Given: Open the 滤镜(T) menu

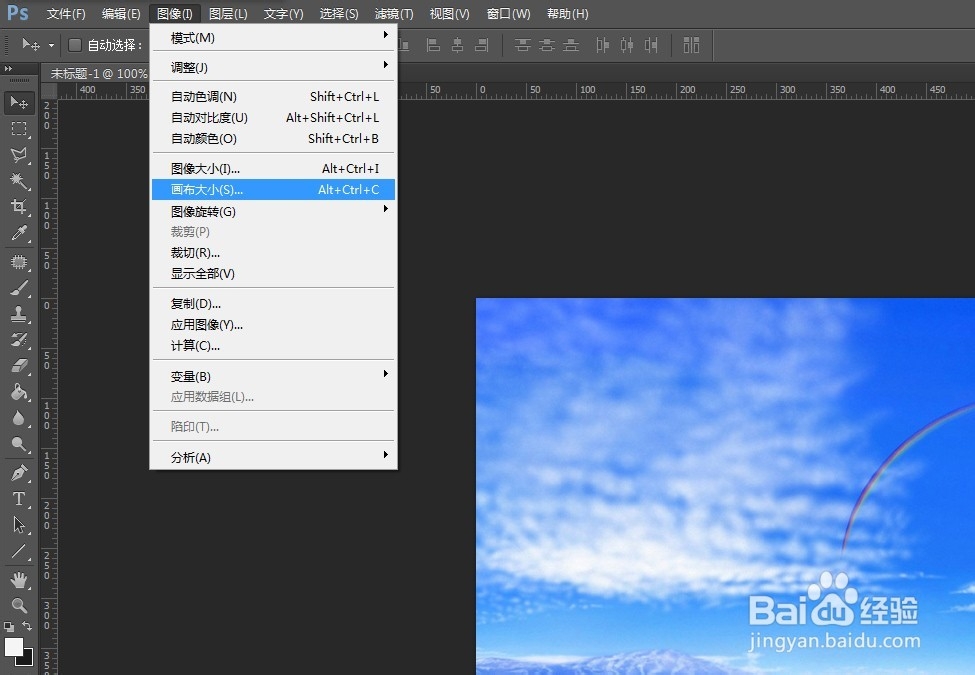Looking at the screenshot, I should point(393,13).
